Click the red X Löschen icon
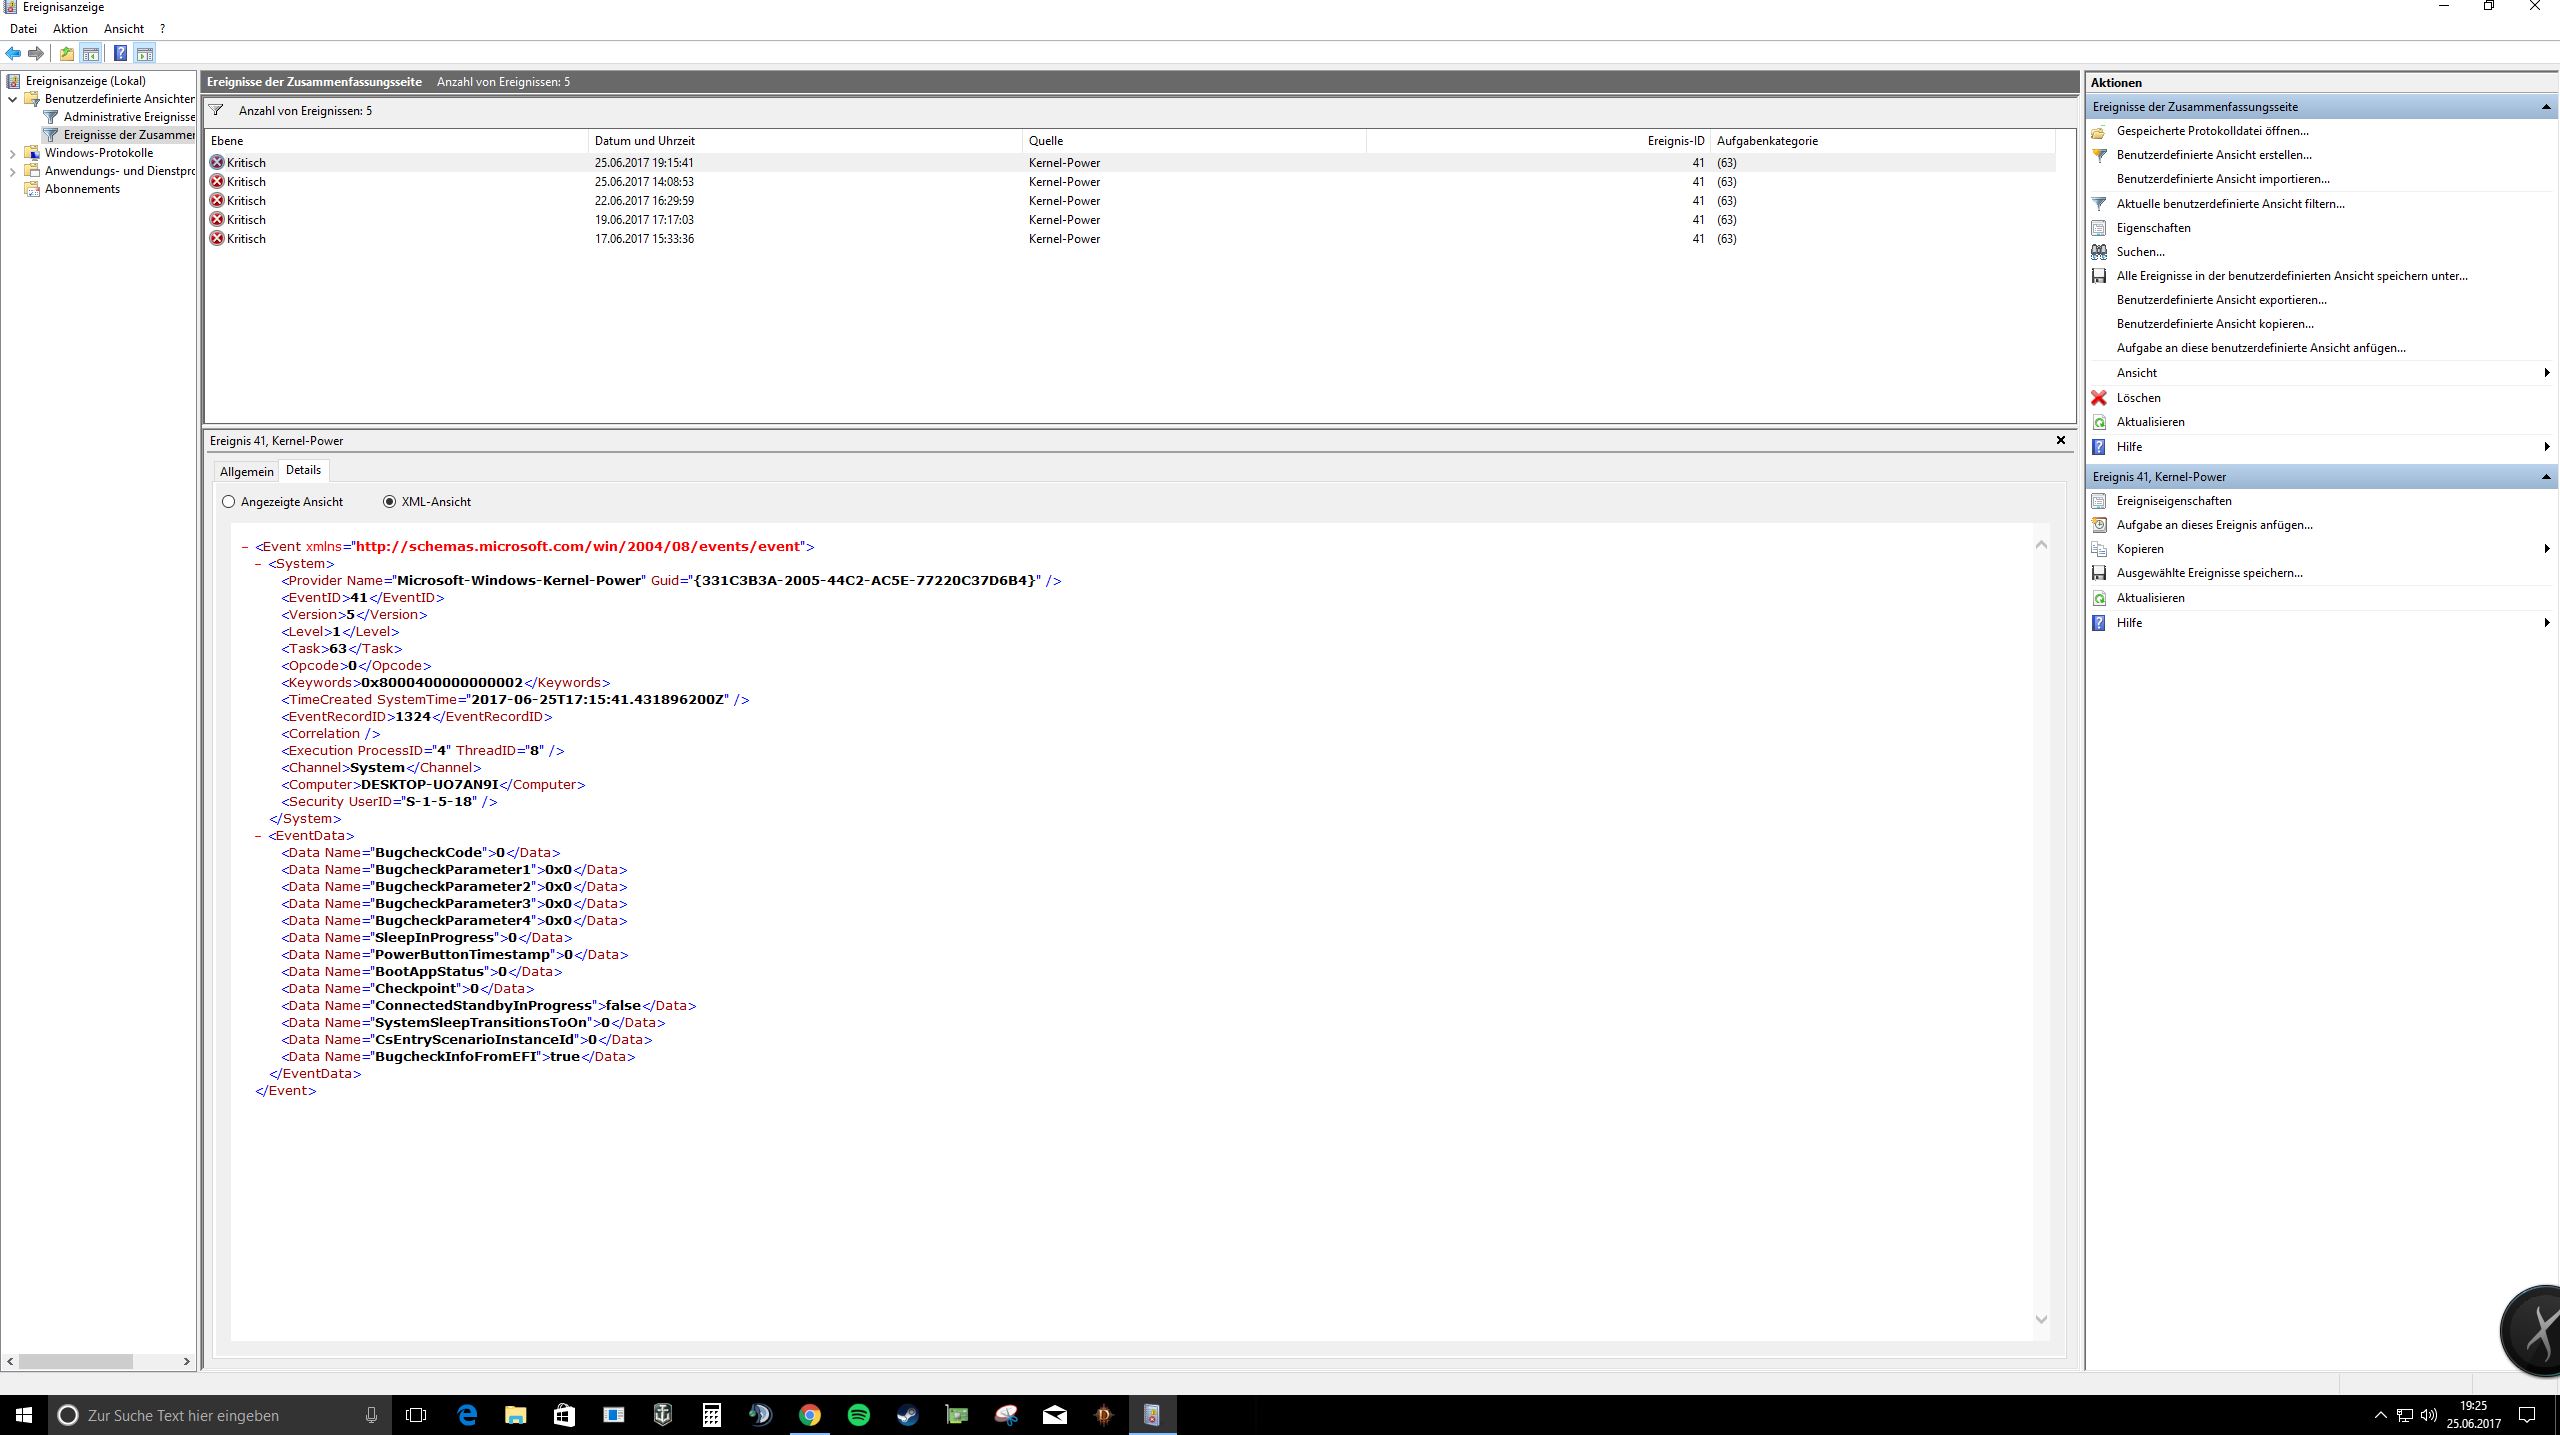2560x1435 pixels. click(x=2099, y=398)
